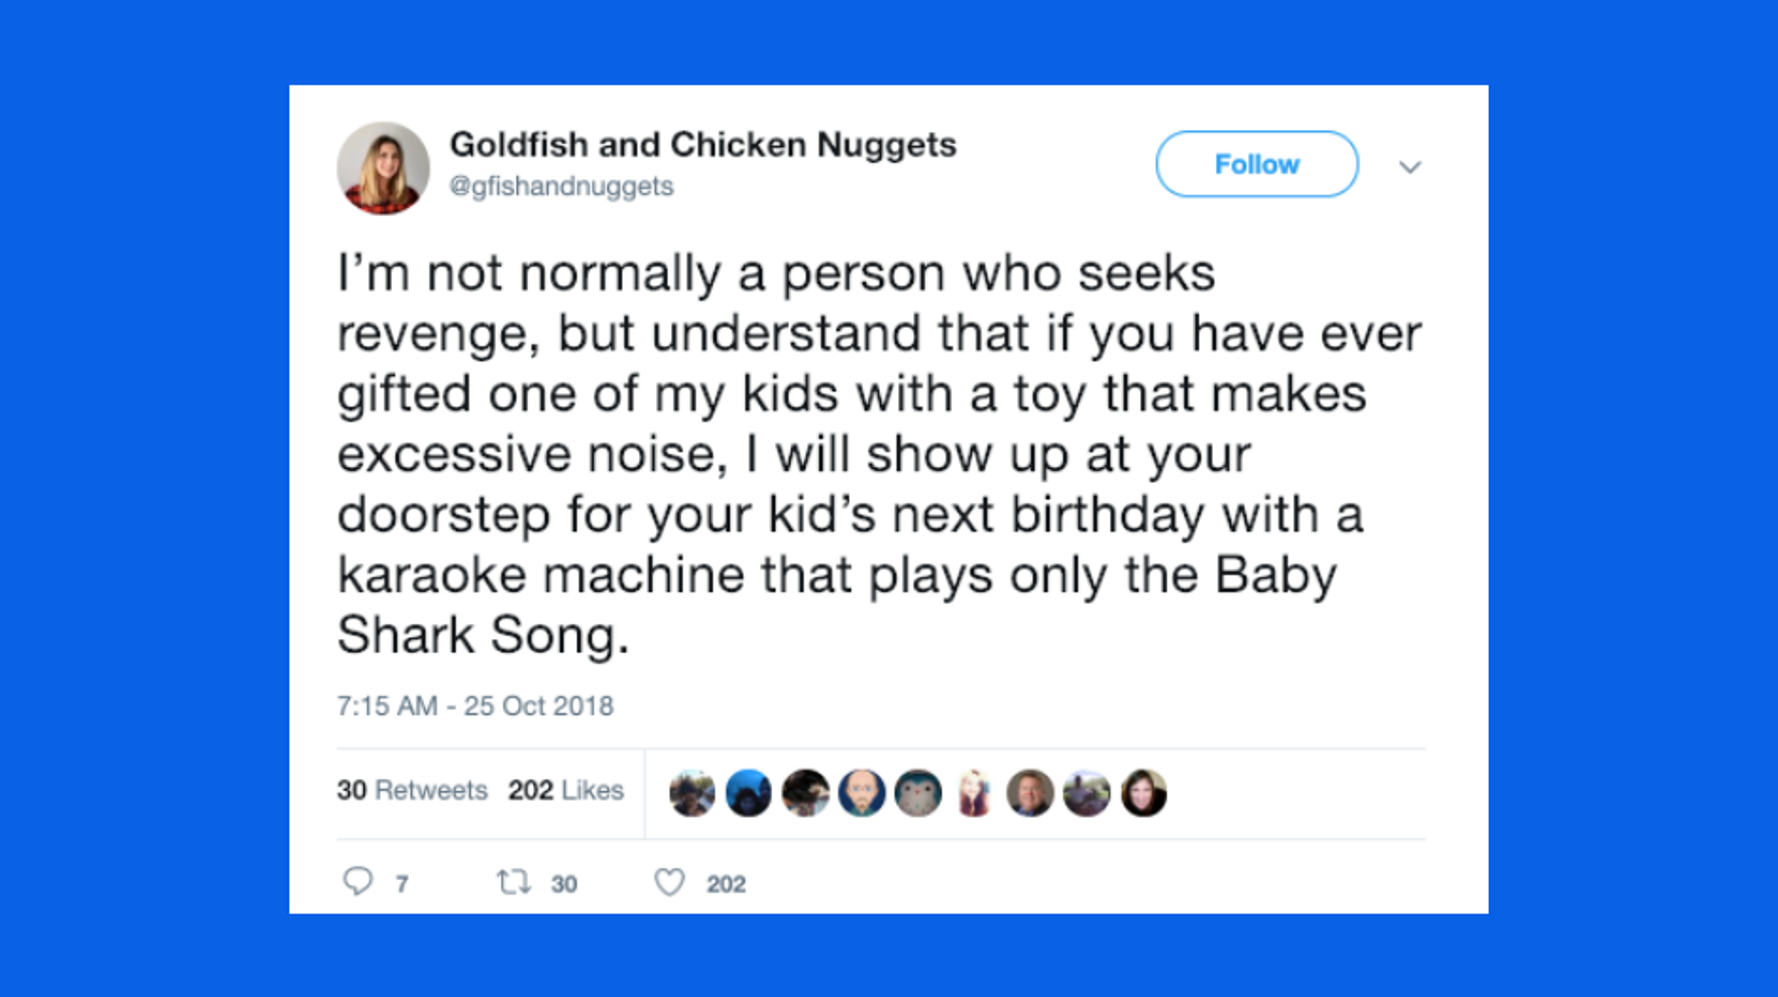The image size is (1778, 997).
Task: Click the reply count of 7
Action: point(401,884)
